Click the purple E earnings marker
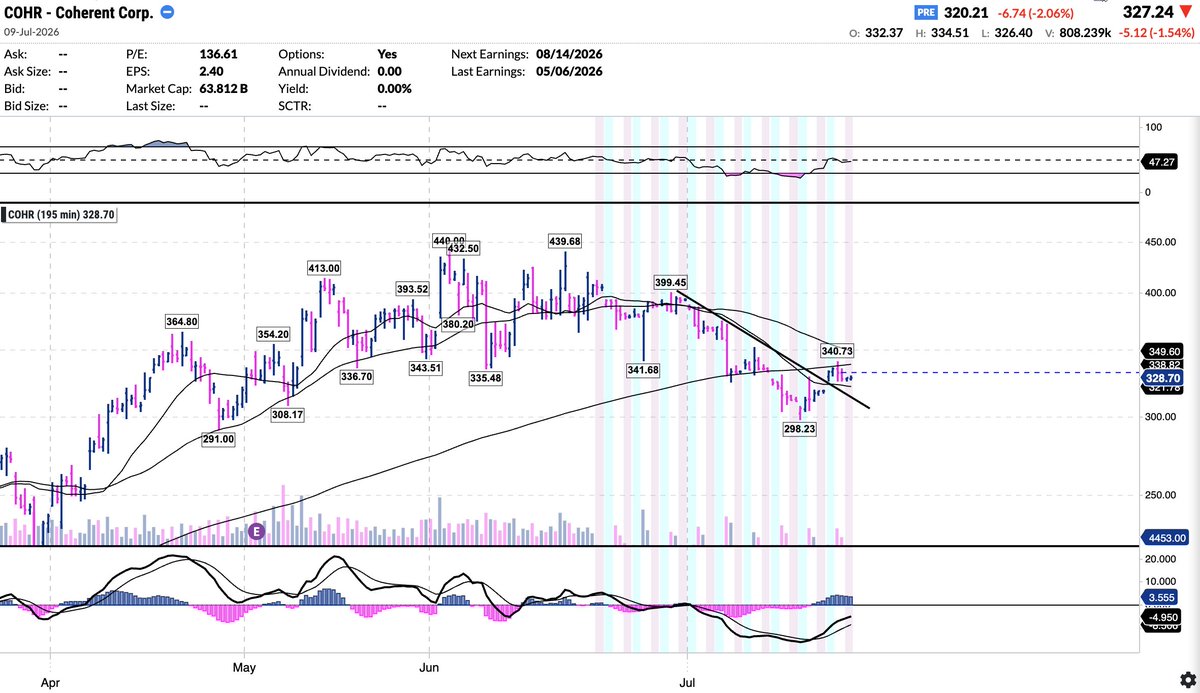Screen dimensions: 1200x693 (257, 531)
